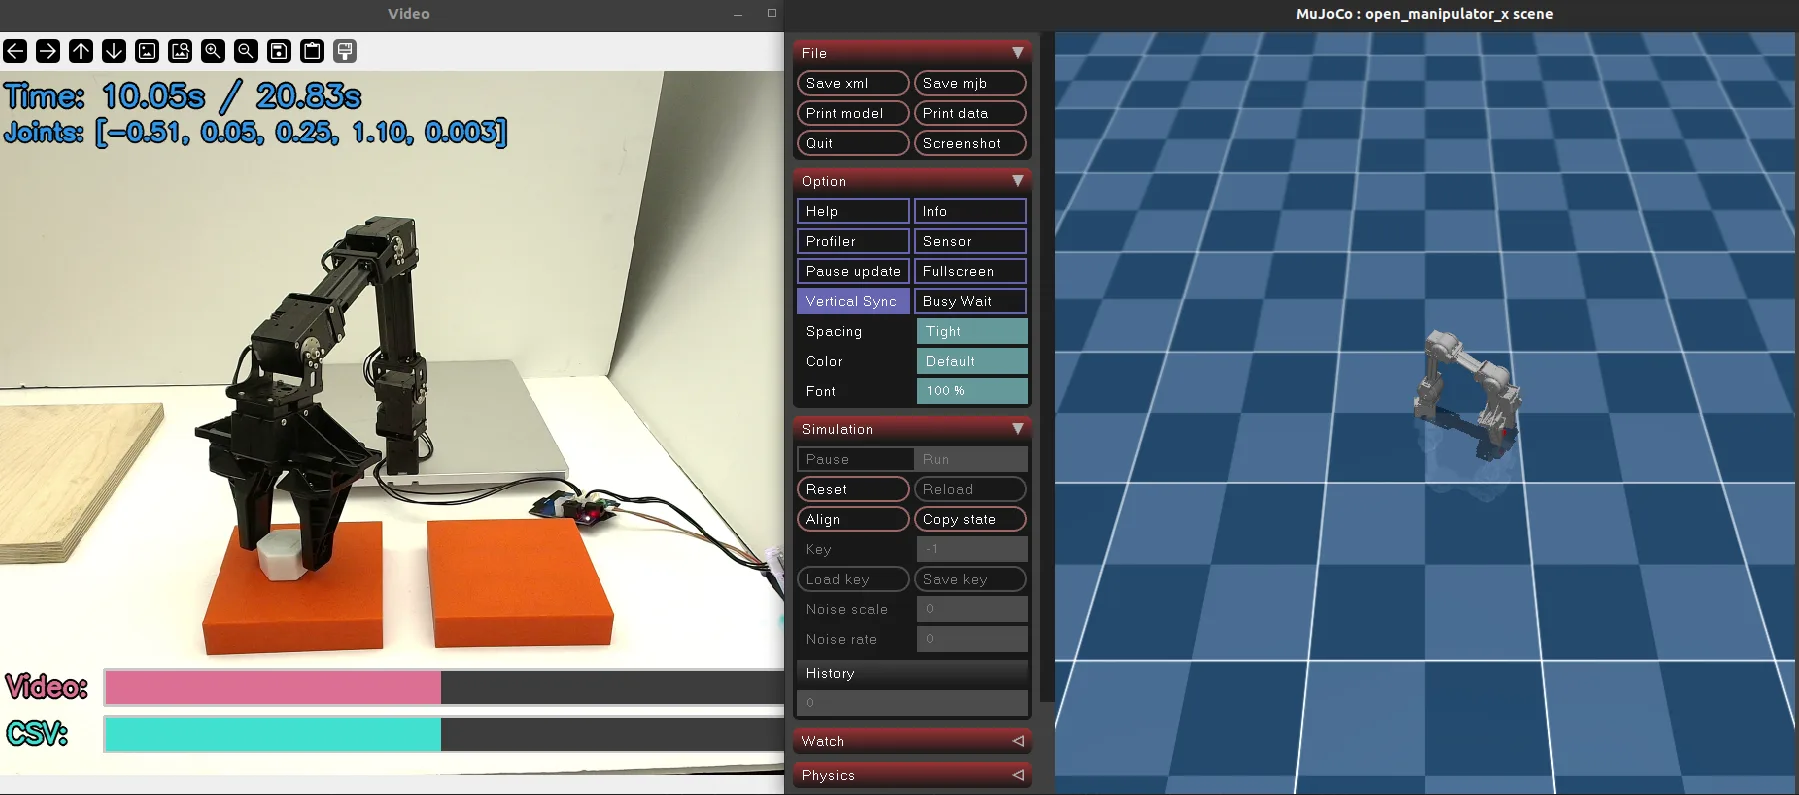The width and height of the screenshot is (1799, 795).
Task: Click the zoom in magnifier icon
Action: click(x=213, y=51)
